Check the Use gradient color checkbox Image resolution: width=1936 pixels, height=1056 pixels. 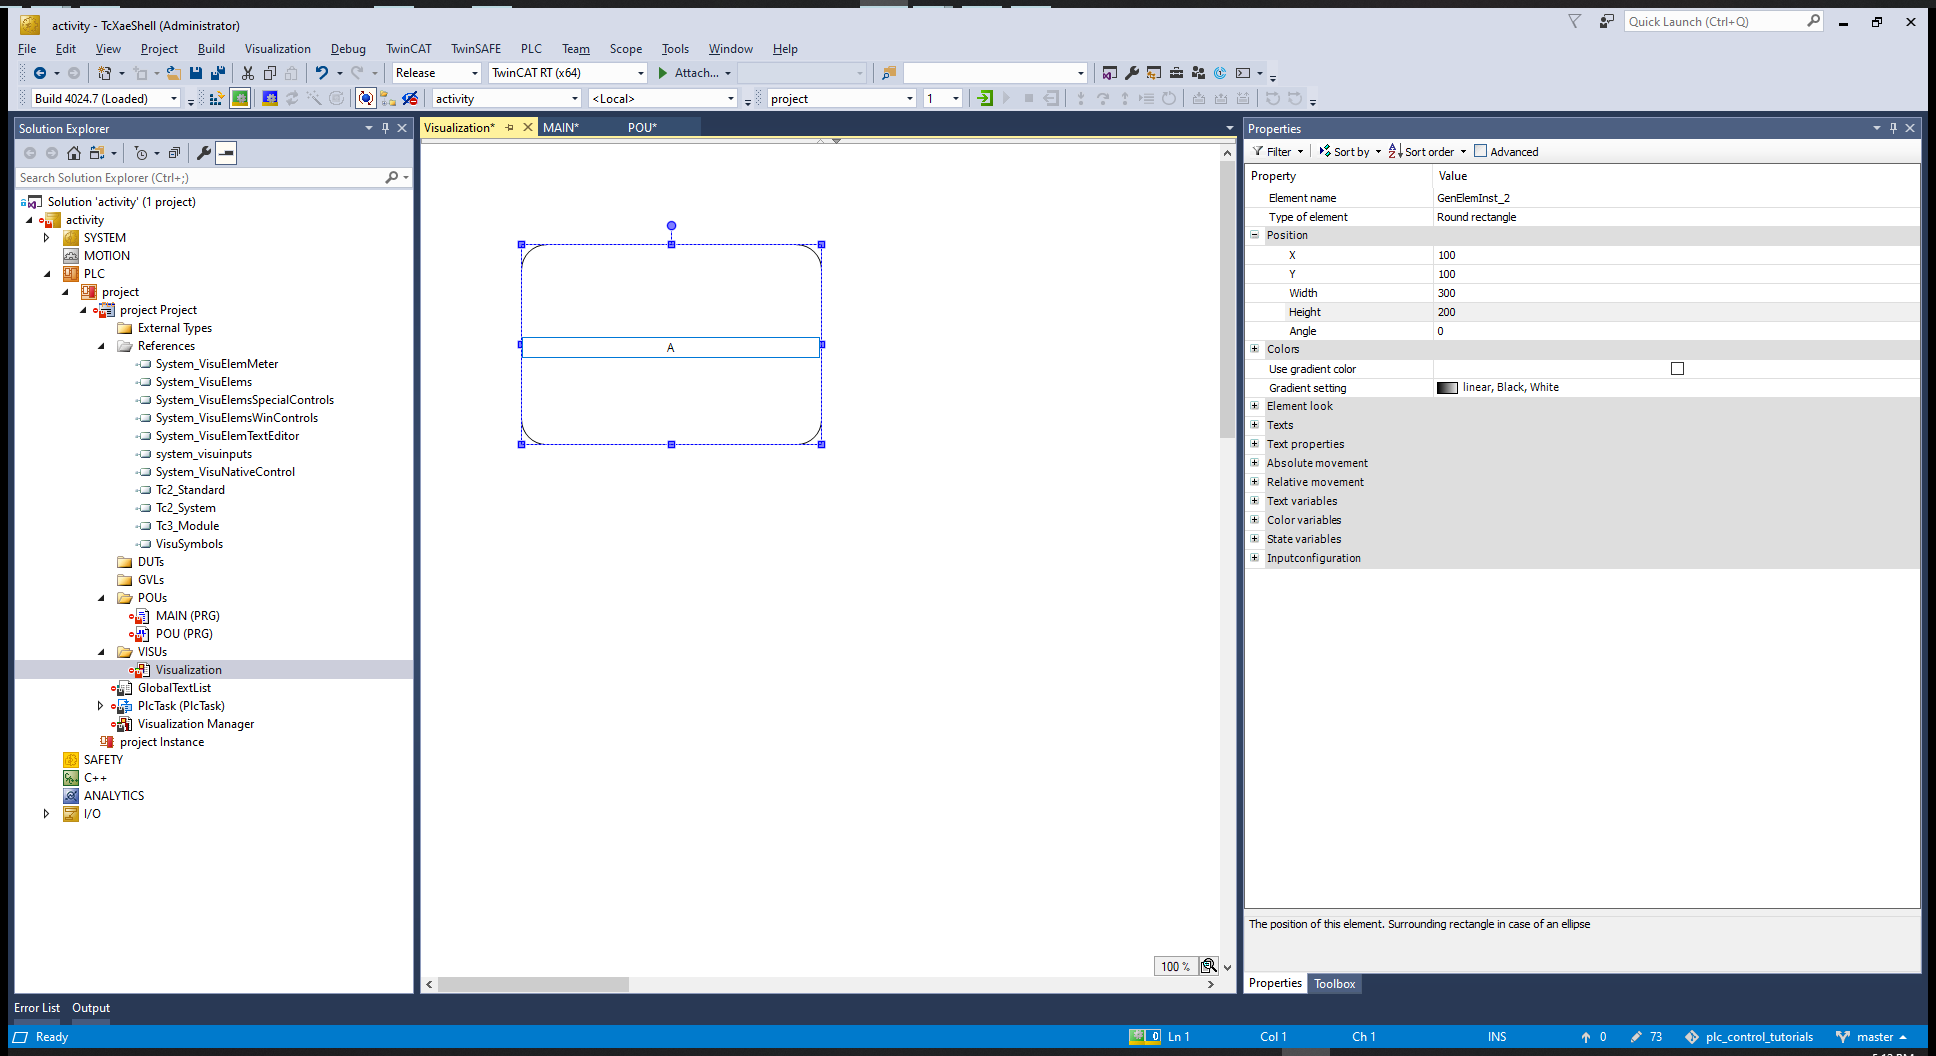(x=1677, y=369)
